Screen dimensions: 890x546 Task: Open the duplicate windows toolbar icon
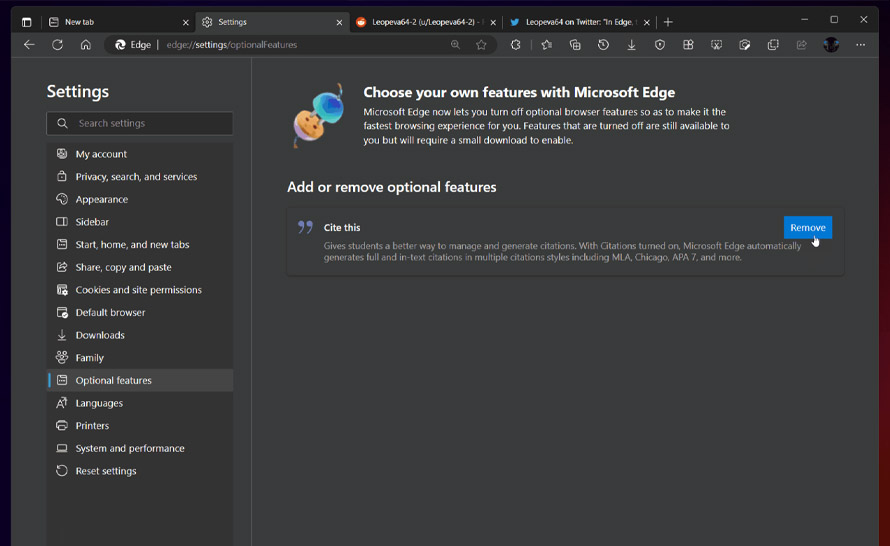773,45
